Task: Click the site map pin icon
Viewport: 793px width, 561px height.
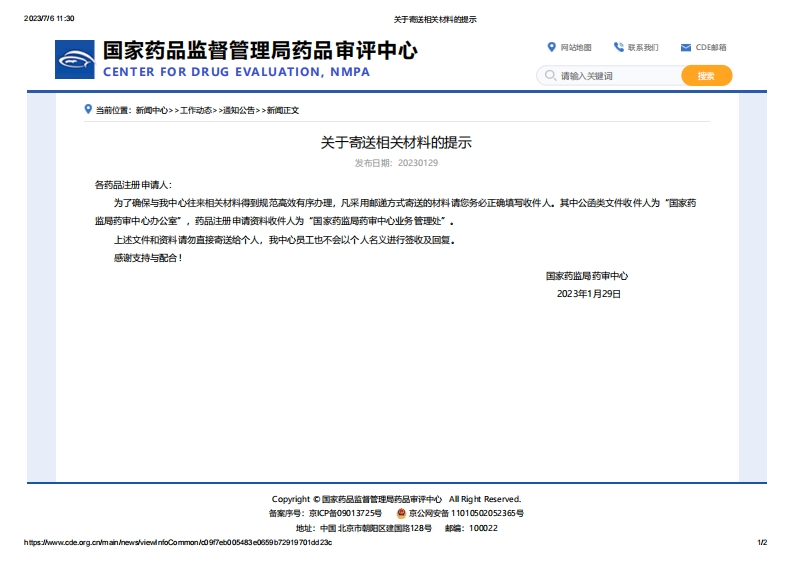Action: click(x=551, y=47)
